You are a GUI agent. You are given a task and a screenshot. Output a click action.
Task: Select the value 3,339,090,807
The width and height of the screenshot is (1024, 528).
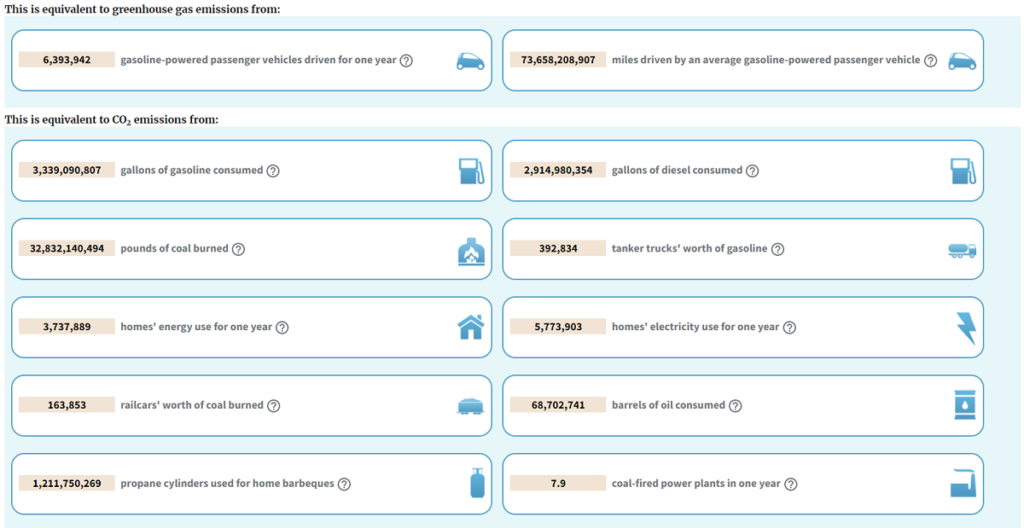pyautogui.click(x=67, y=170)
